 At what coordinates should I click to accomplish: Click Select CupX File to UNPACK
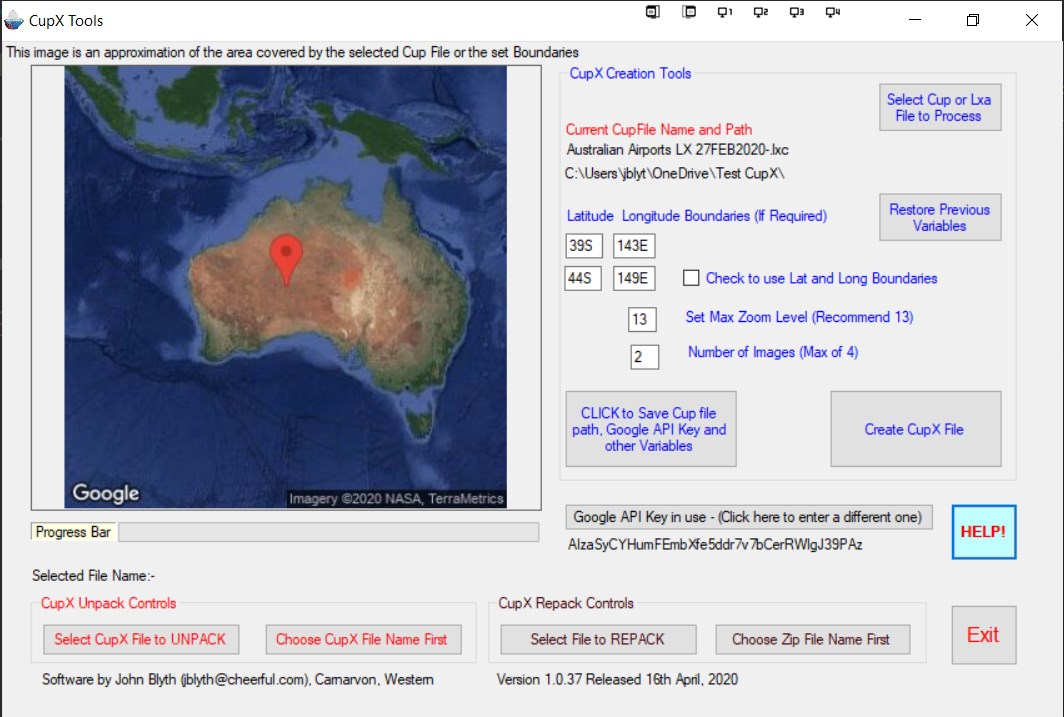140,639
